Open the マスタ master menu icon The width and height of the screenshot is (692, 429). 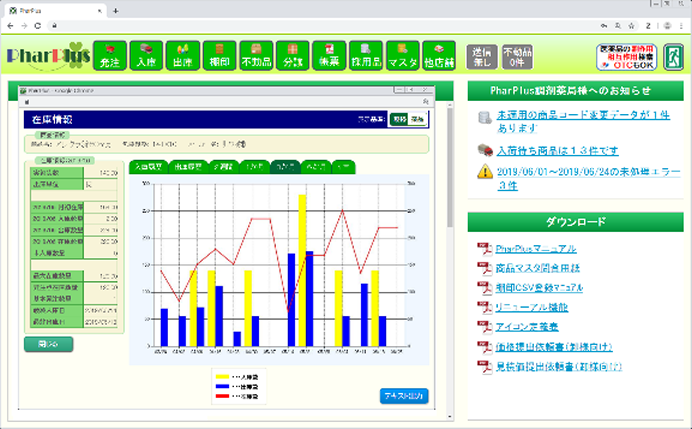click(402, 56)
